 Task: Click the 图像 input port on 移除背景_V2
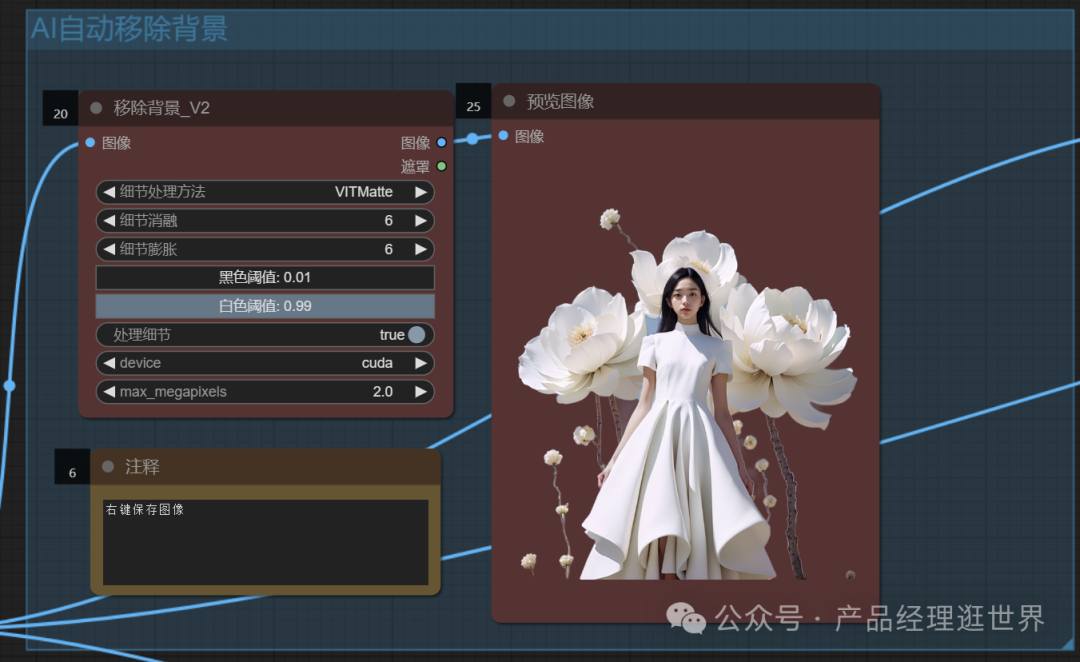90,143
